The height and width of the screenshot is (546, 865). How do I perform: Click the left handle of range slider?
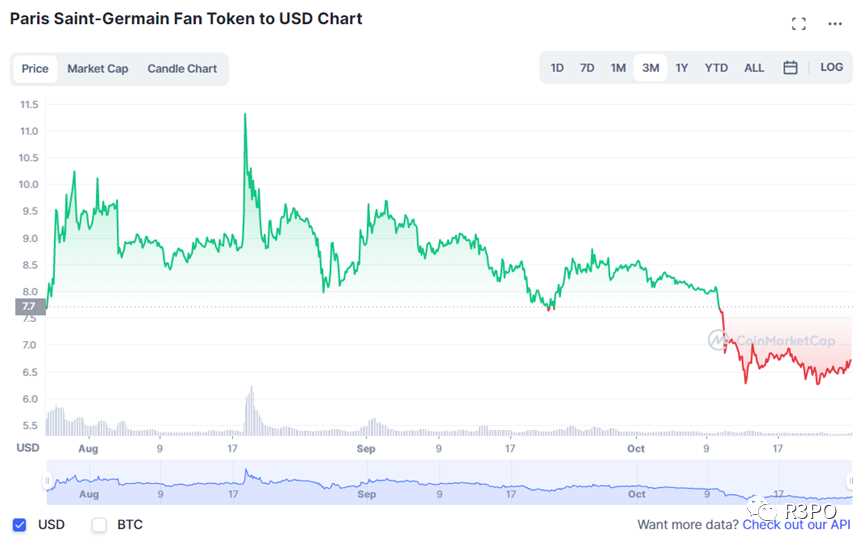(x=46, y=482)
